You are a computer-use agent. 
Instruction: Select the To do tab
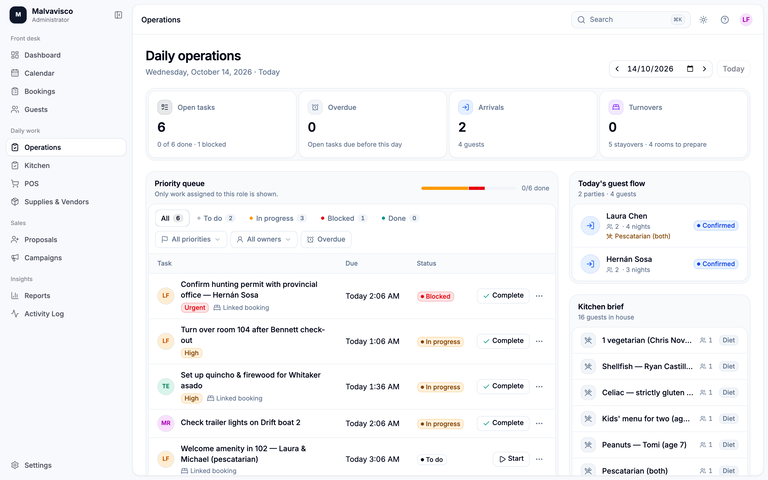216,218
